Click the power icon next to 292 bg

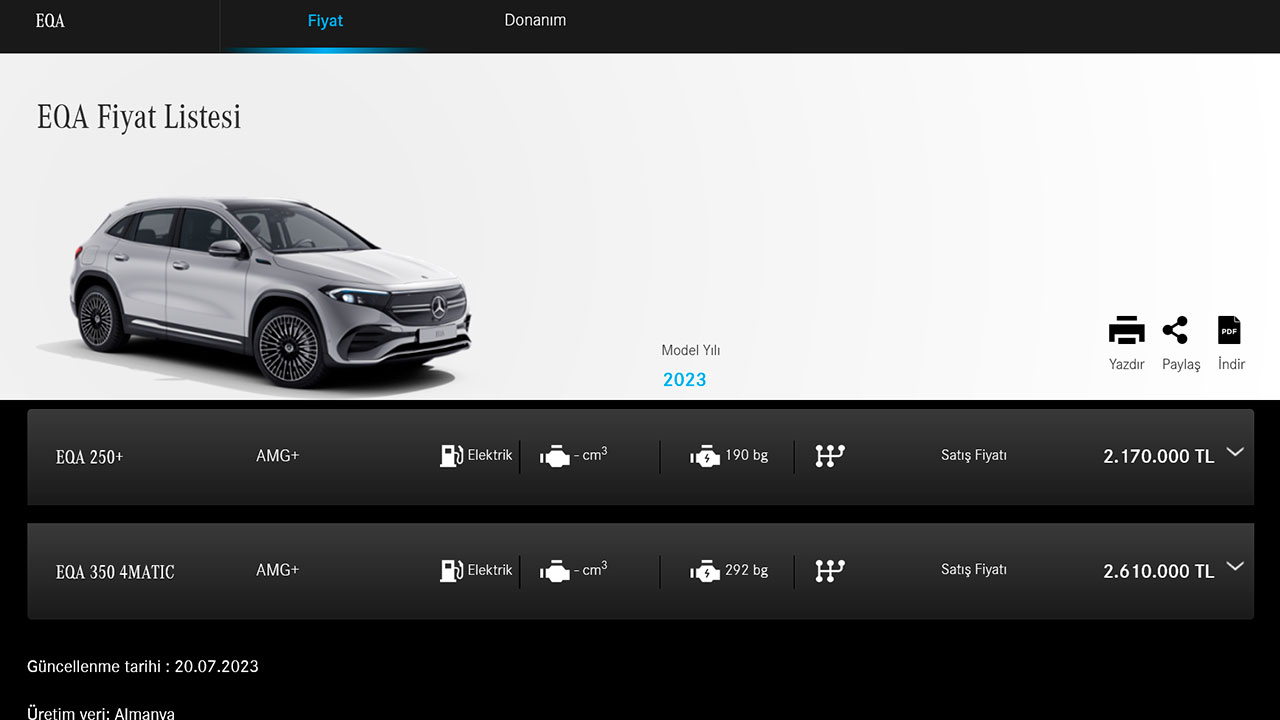pyautogui.click(x=704, y=572)
